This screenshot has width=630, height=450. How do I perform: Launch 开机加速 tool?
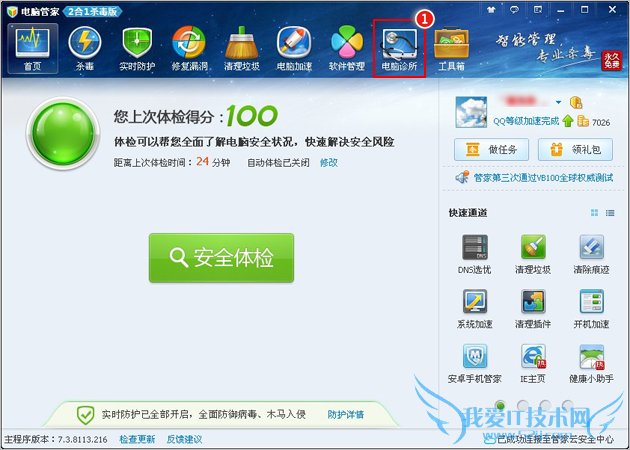click(x=591, y=309)
